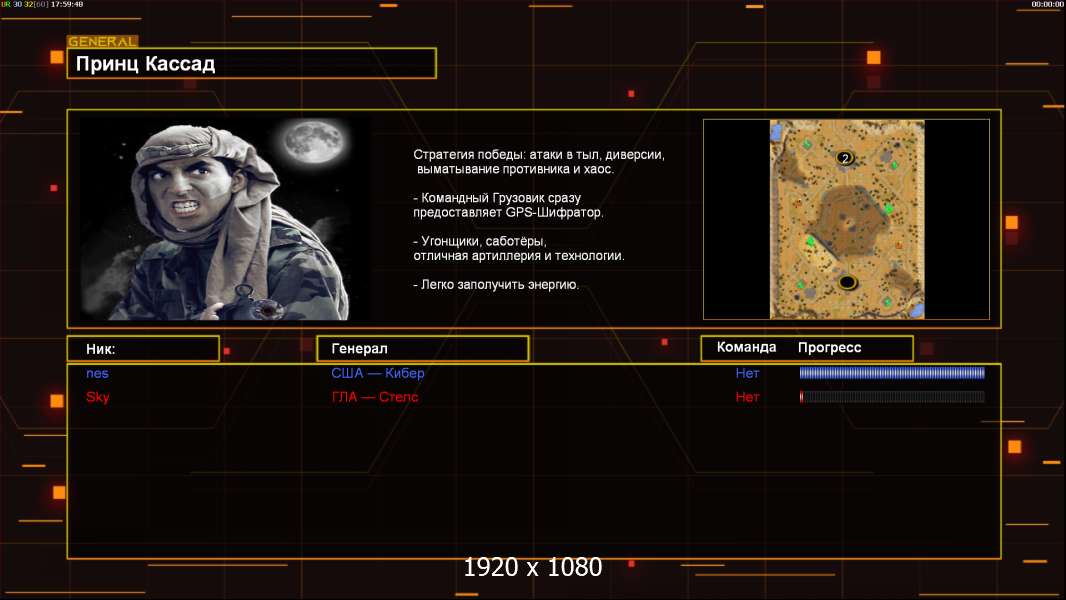The width and height of the screenshot is (1066, 600).
Task: Select player name nes
Action: click(x=97, y=373)
